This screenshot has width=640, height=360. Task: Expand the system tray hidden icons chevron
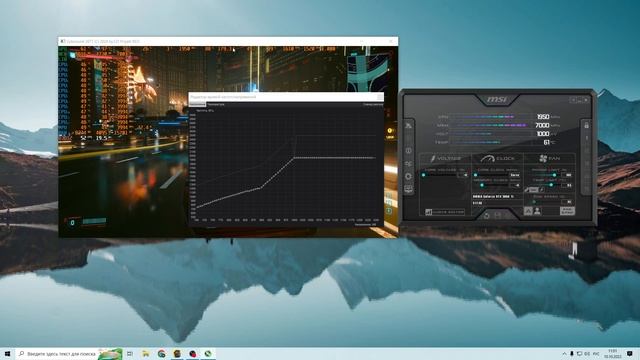point(564,353)
